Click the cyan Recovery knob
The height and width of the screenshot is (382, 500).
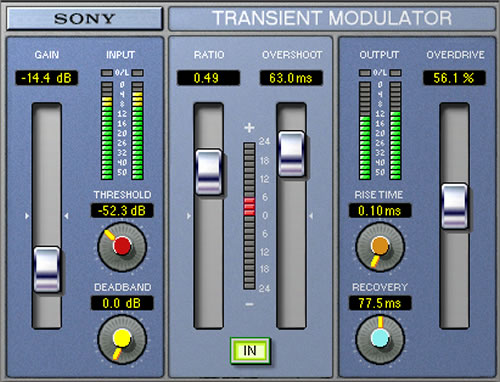click(380, 339)
